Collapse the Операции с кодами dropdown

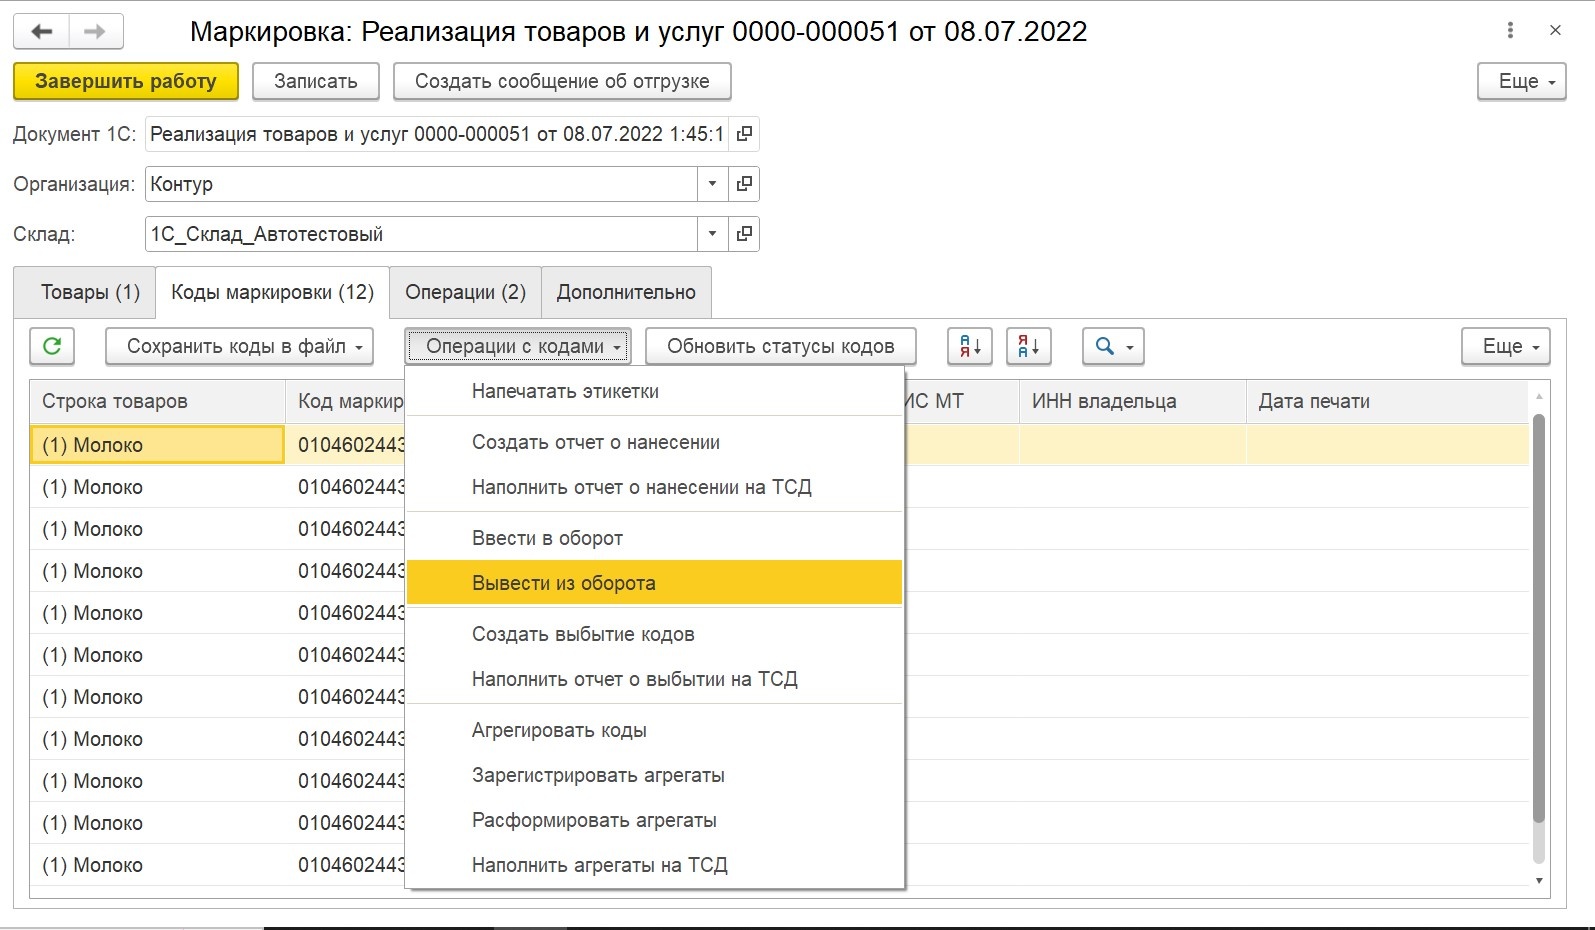click(x=518, y=346)
